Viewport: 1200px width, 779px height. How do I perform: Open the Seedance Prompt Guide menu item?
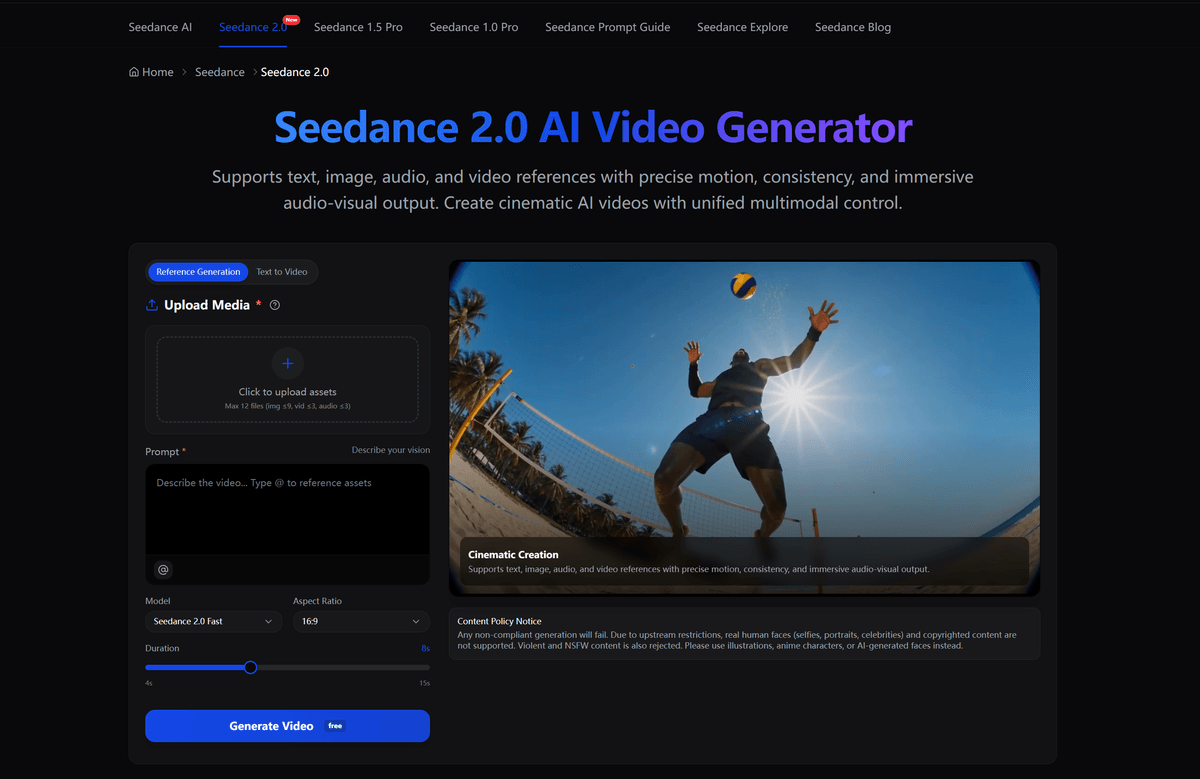tap(607, 27)
